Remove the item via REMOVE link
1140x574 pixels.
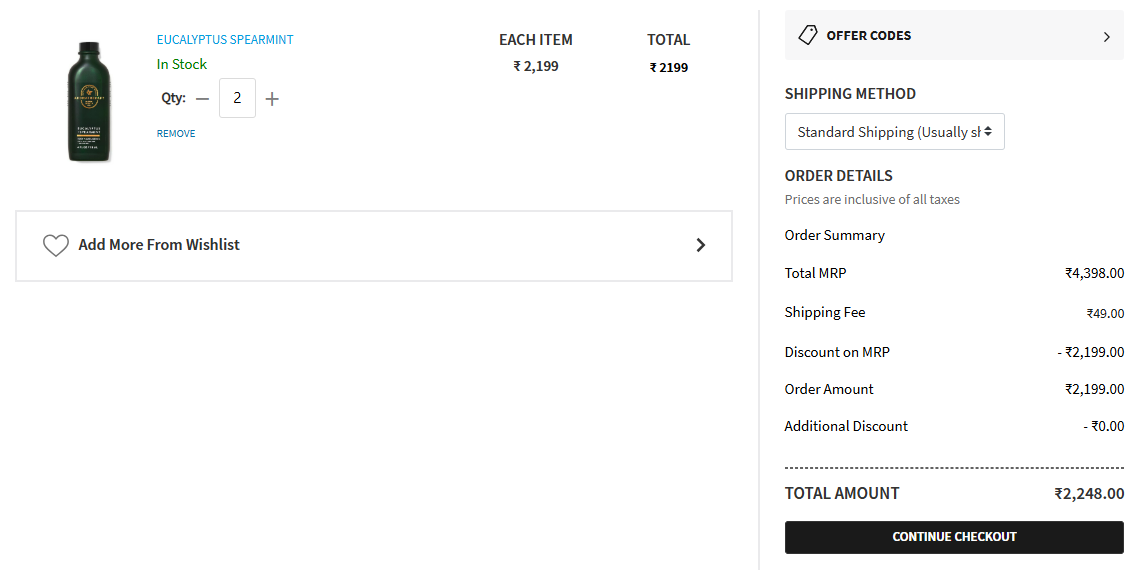176,134
